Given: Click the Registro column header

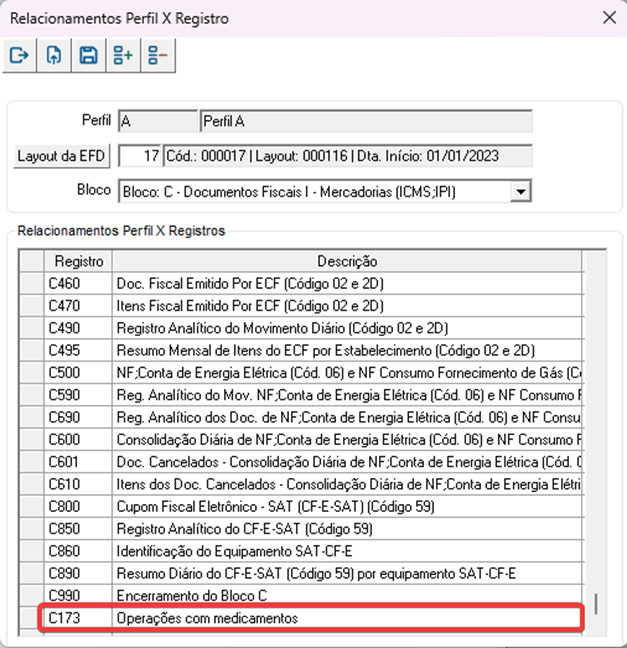Looking at the screenshot, I should (x=78, y=261).
